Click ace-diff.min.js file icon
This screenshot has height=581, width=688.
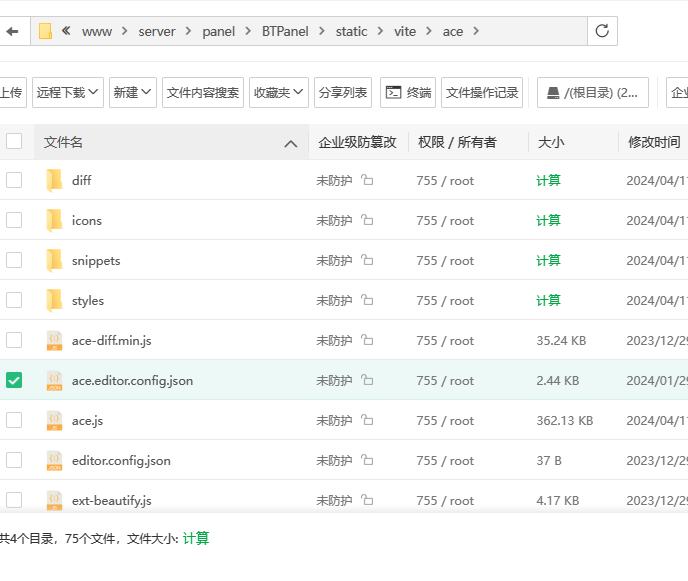[54, 341]
